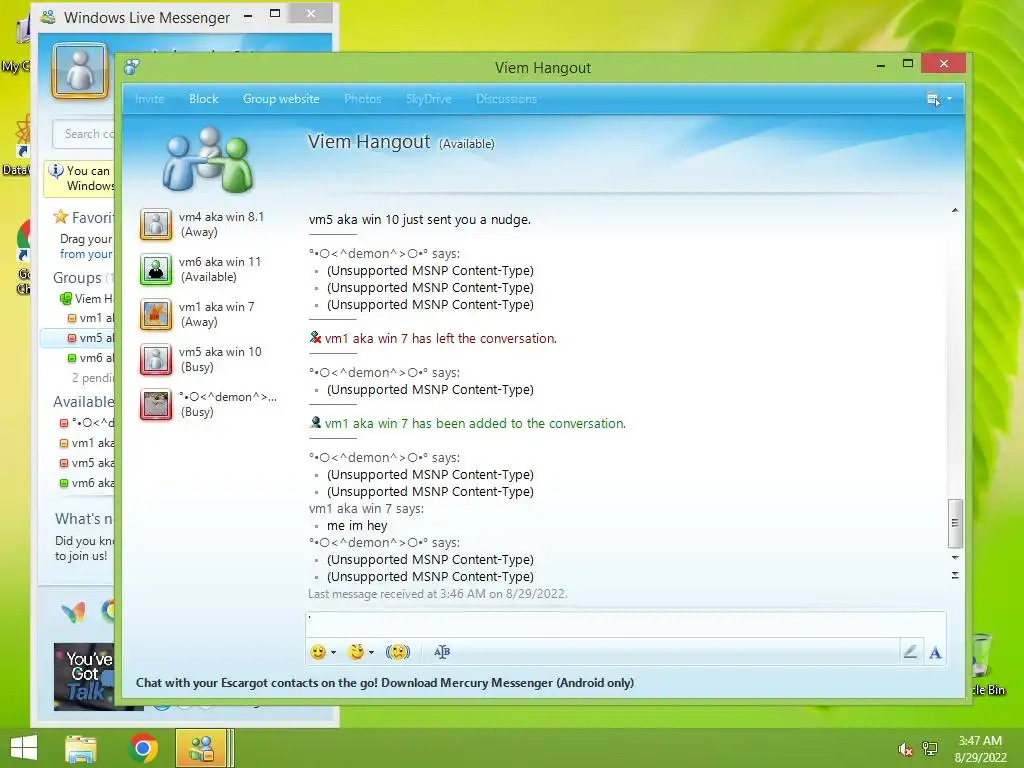Click the muted volume tray icon
This screenshot has width=1024, height=768.
click(905, 749)
